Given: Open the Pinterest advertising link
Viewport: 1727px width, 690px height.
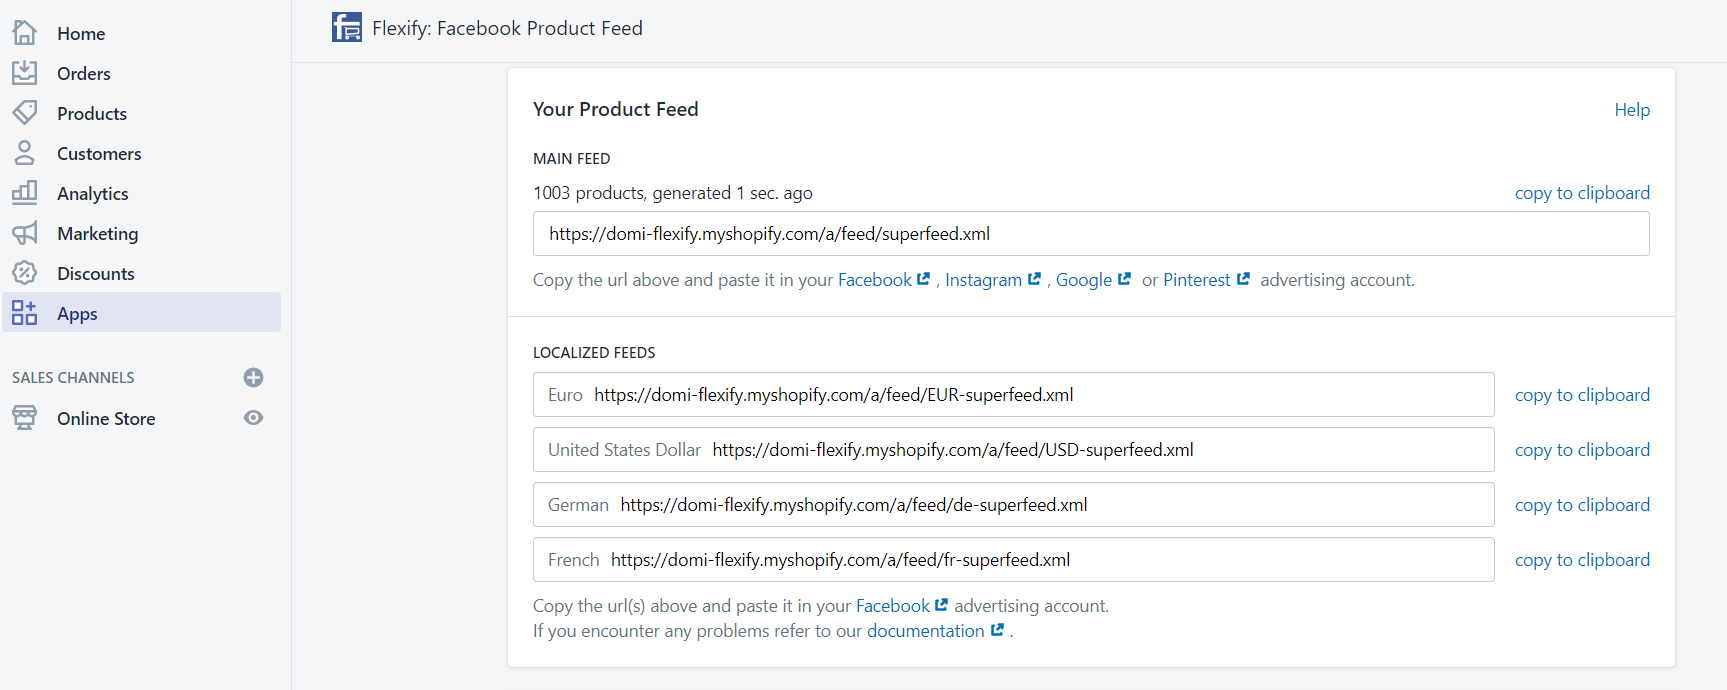Looking at the screenshot, I should [x=1197, y=280].
